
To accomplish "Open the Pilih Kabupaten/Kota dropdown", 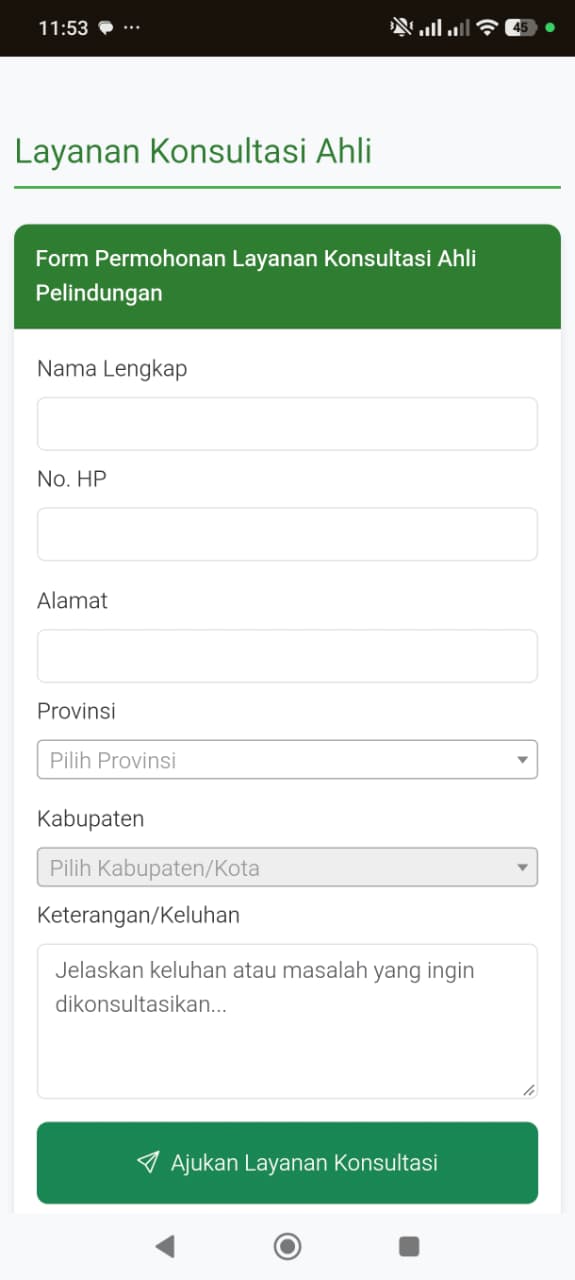I will pos(287,867).
